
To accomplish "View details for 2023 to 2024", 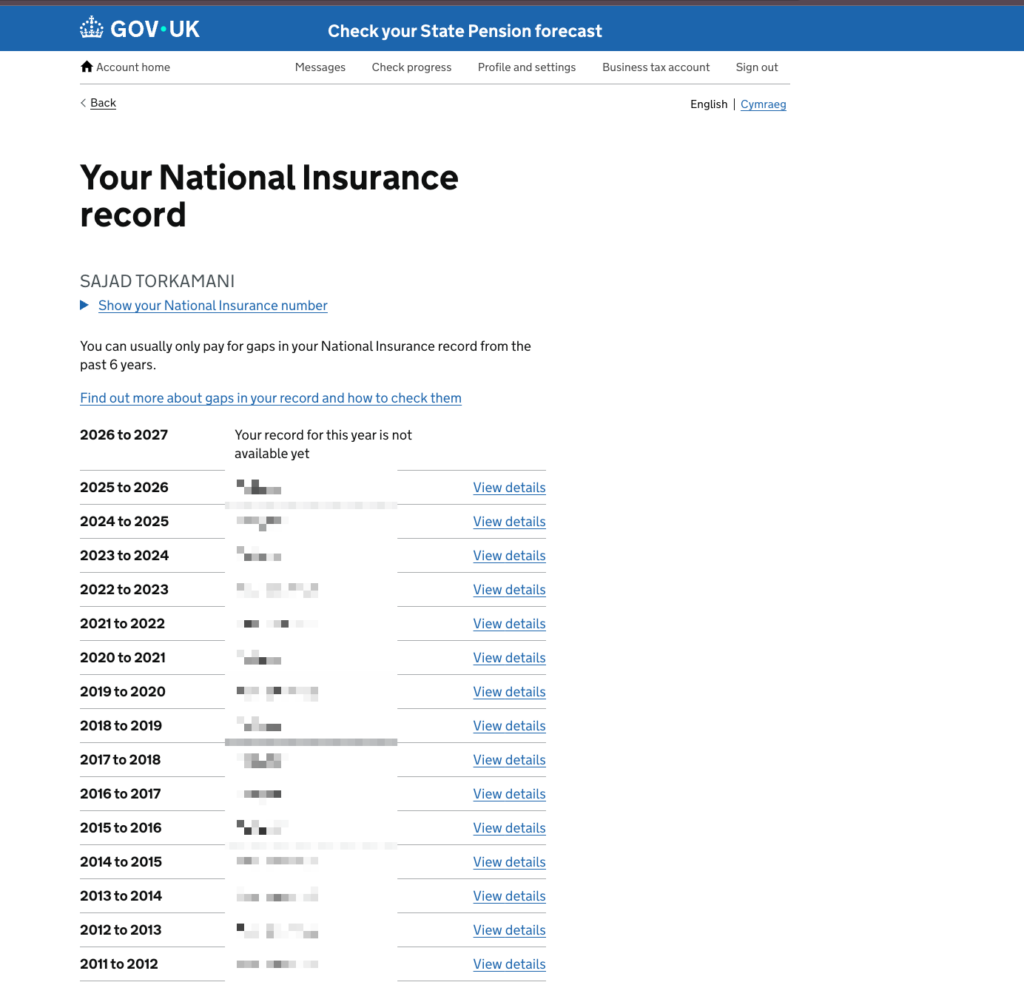I will click(509, 556).
